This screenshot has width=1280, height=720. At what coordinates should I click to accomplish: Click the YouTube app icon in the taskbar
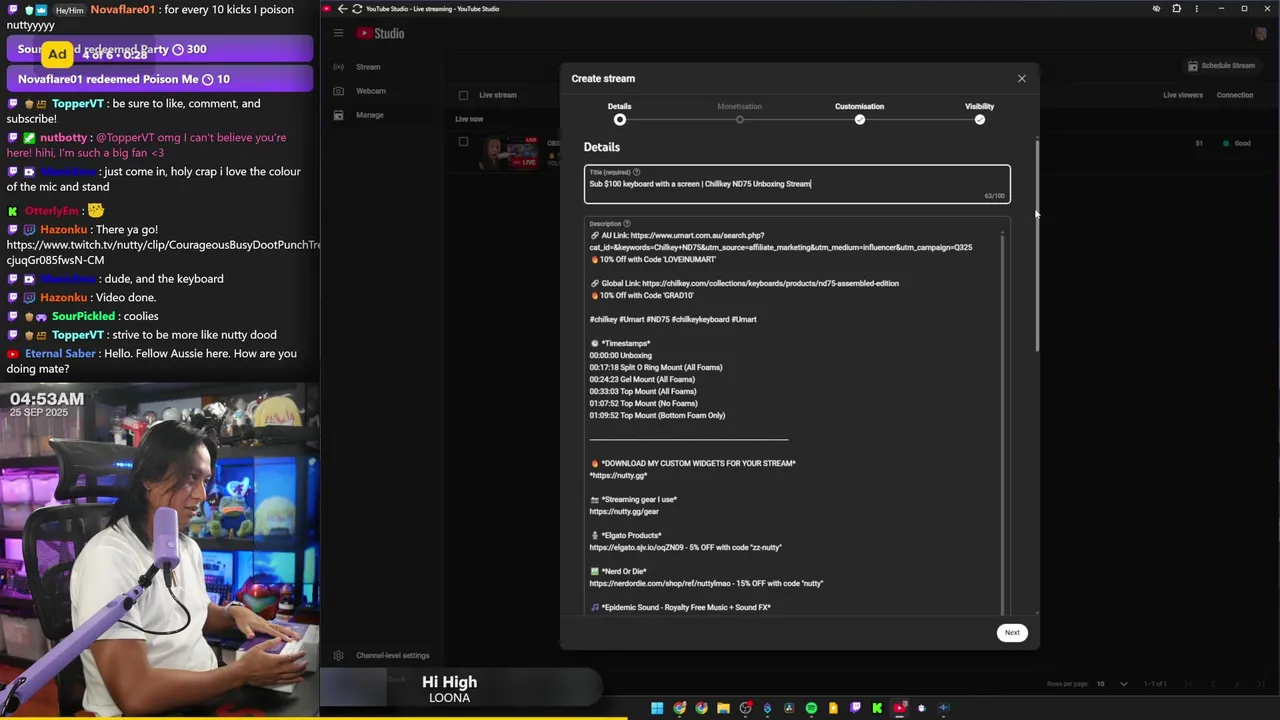click(x=899, y=708)
